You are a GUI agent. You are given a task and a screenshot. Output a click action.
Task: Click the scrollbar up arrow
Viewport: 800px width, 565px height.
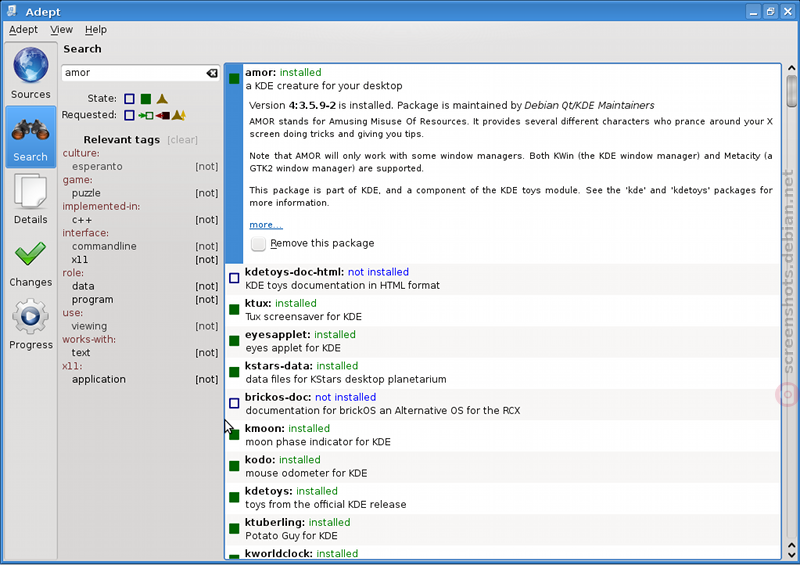coord(791,68)
